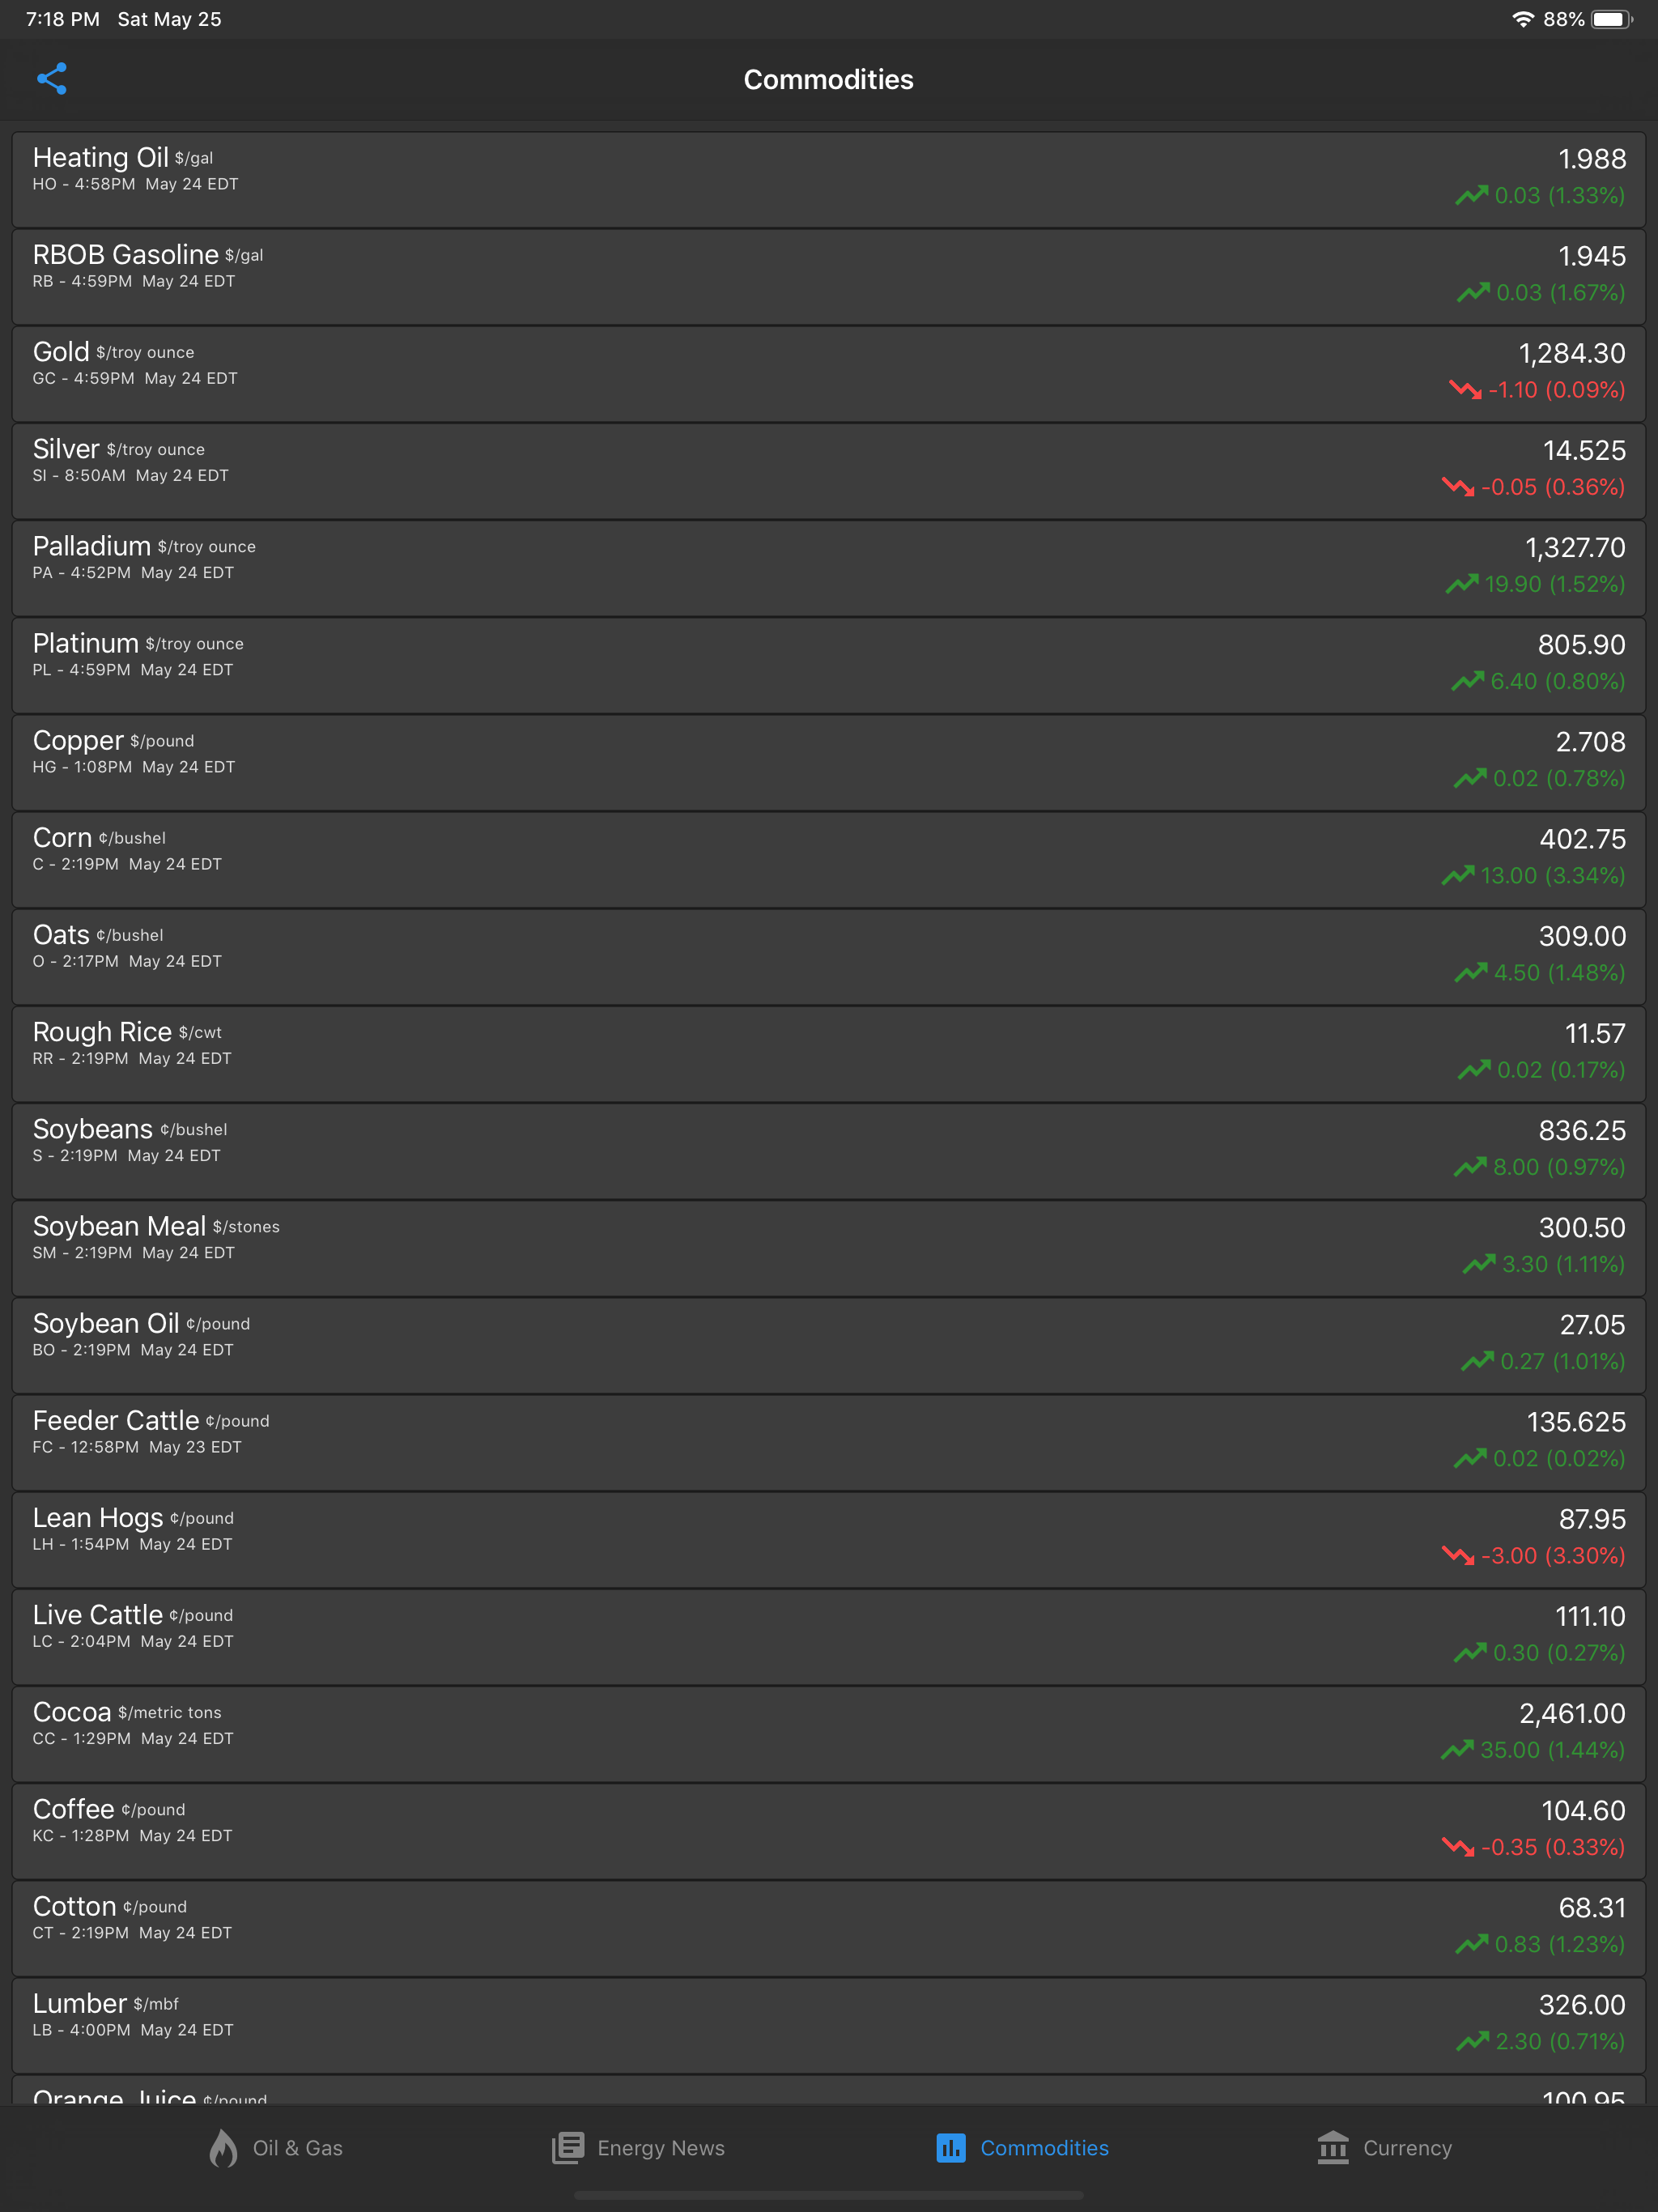Viewport: 1658px width, 2212px height.
Task: Tap Lean Hogs' red downtrend arrow
Action: [1458, 1555]
